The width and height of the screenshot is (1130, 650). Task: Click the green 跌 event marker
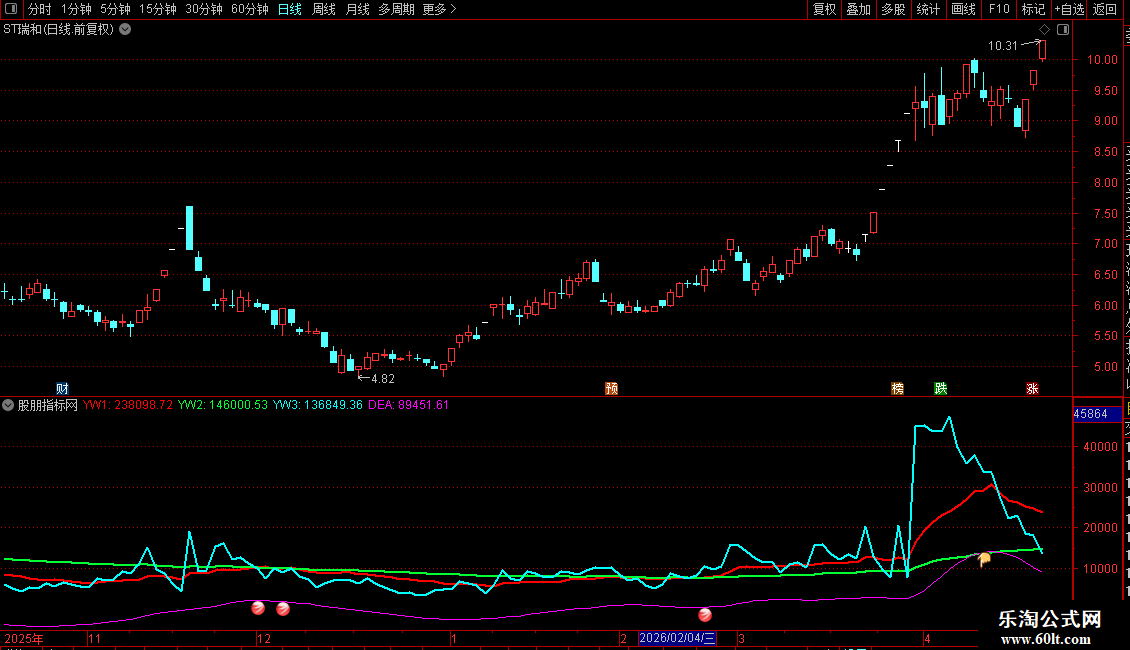940,389
